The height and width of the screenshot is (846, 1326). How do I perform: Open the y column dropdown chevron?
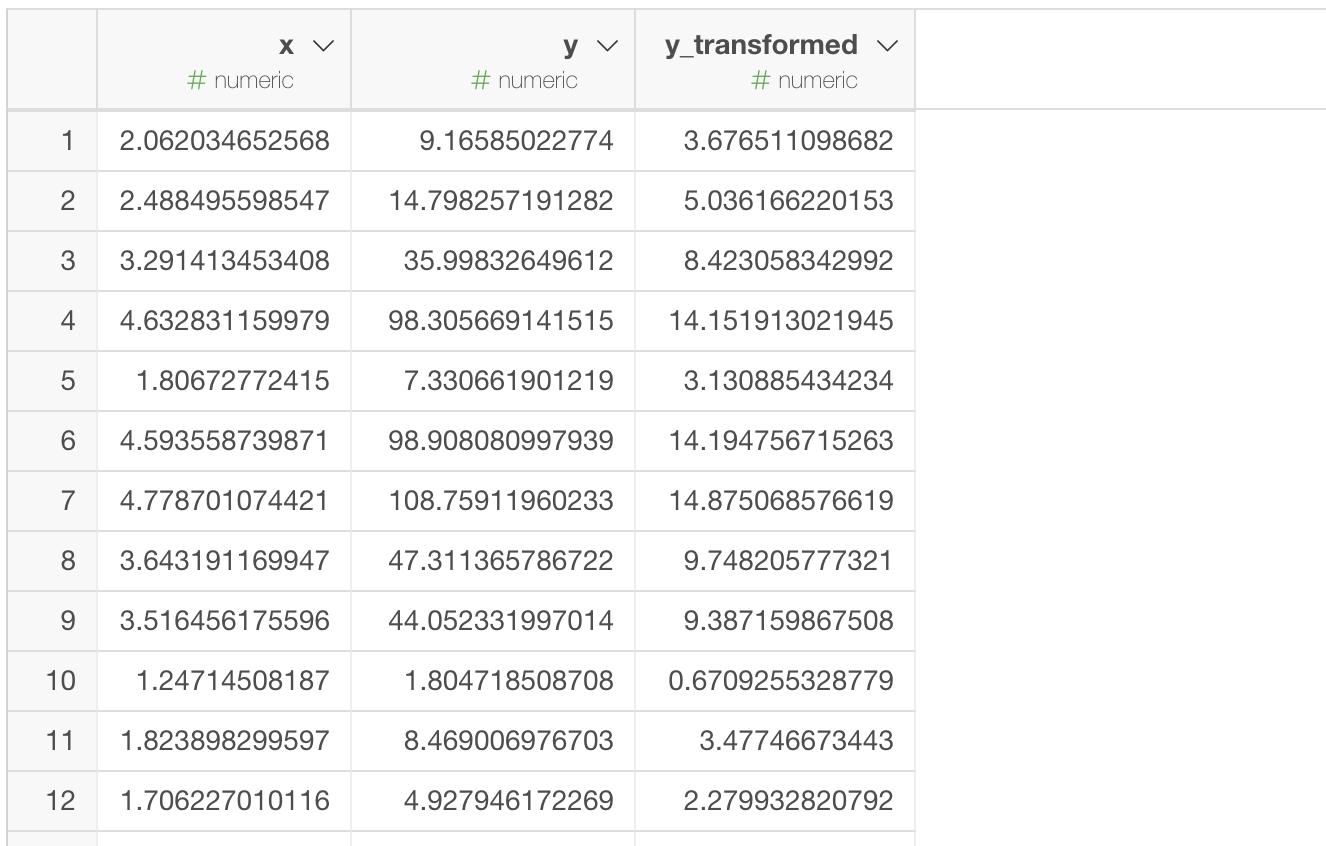pos(606,46)
